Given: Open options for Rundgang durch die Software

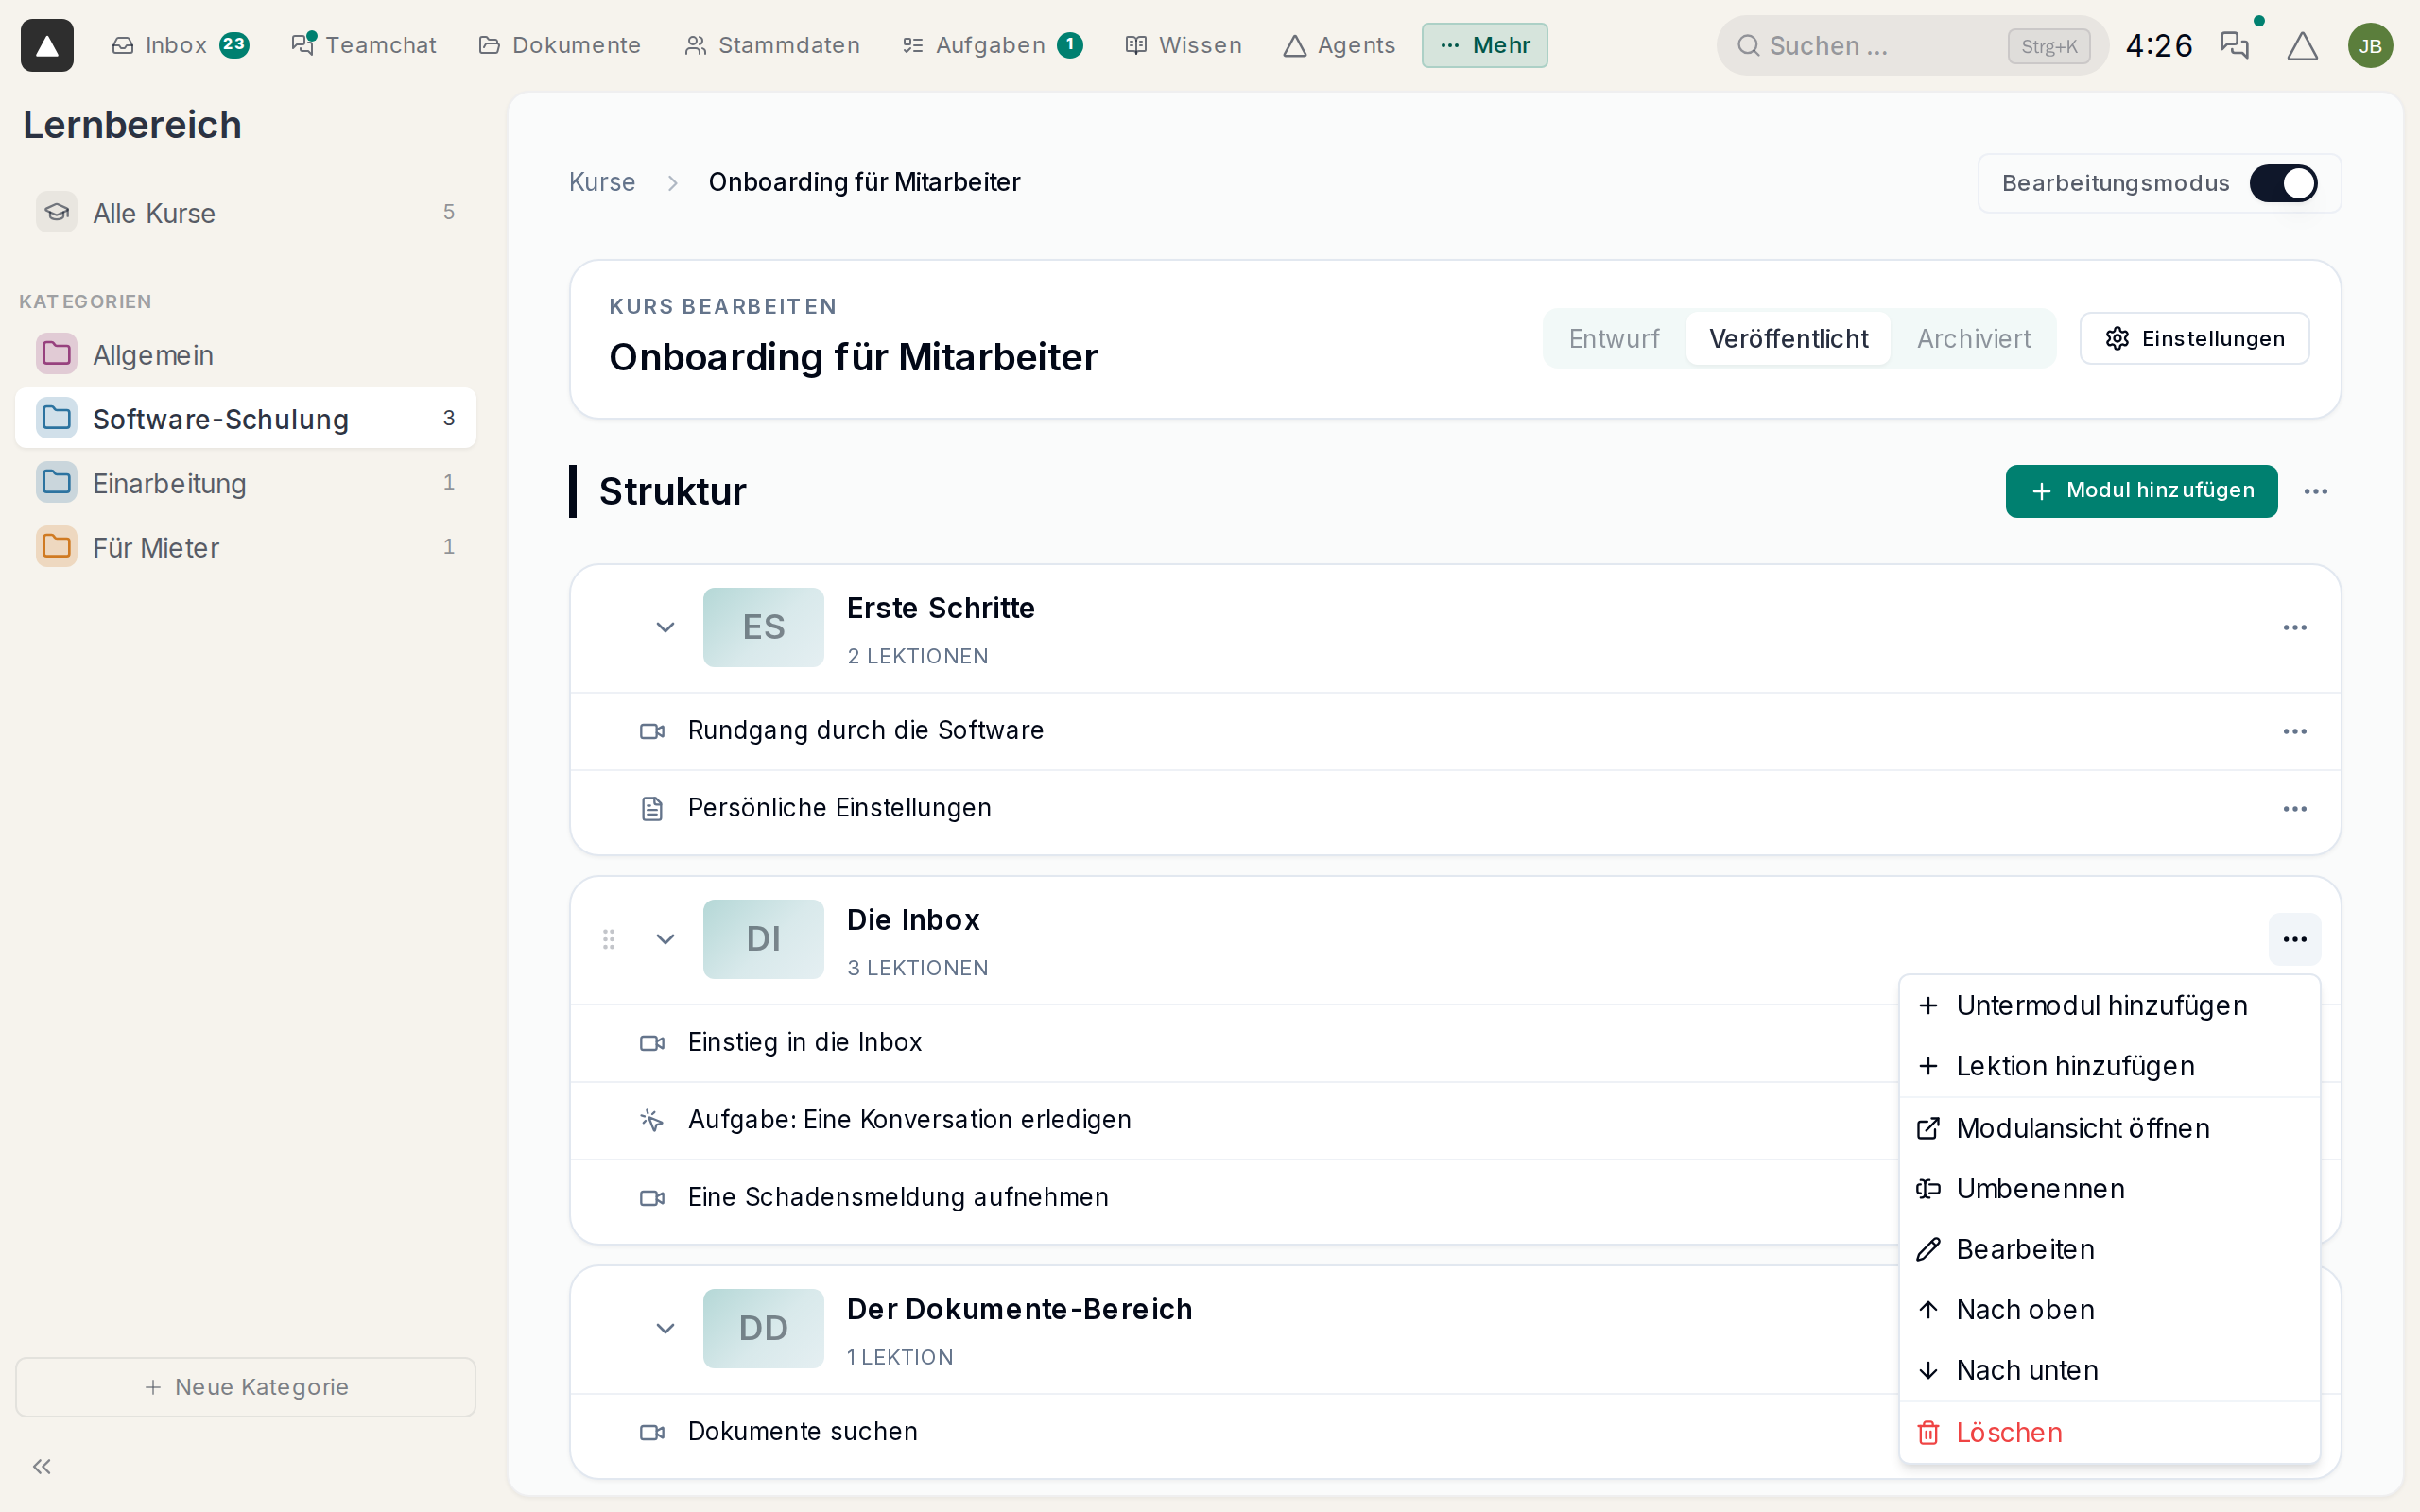Looking at the screenshot, I should pos(2294,731).
